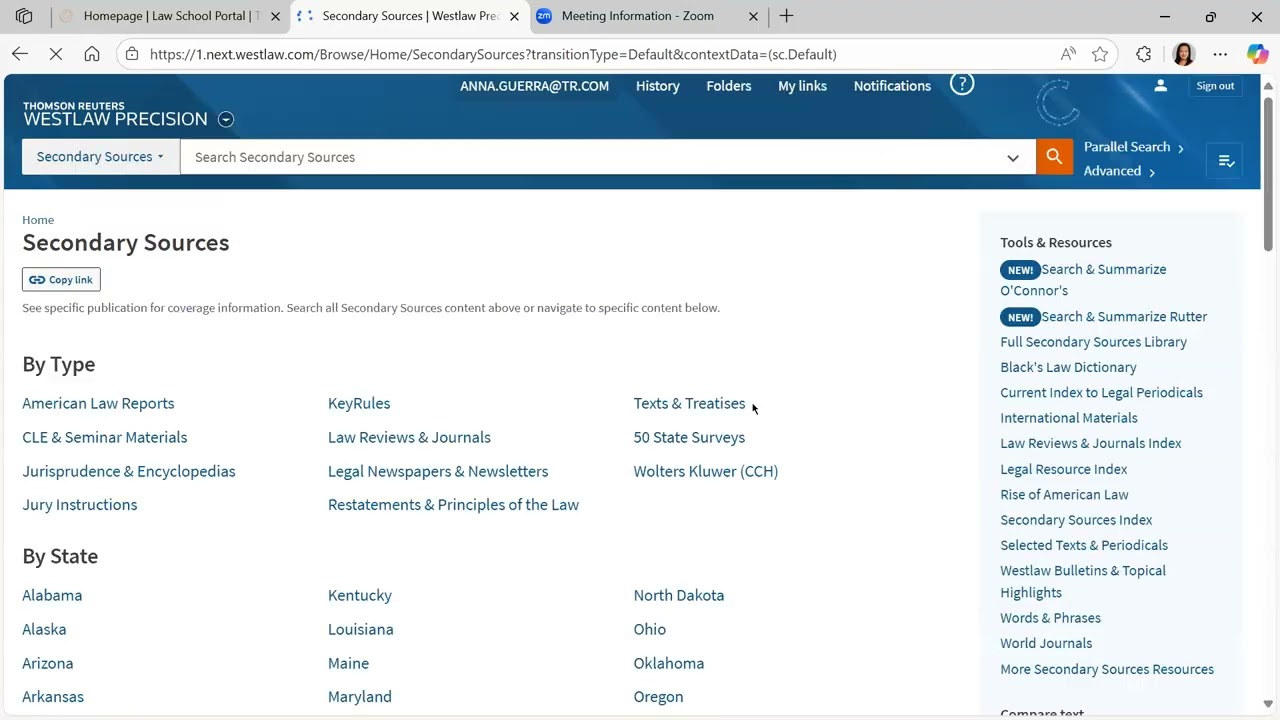Open Legal Newspapers & Newsletters
Image resolution: width=1280 pixels, height=720 pixels.
coord(438,471)
